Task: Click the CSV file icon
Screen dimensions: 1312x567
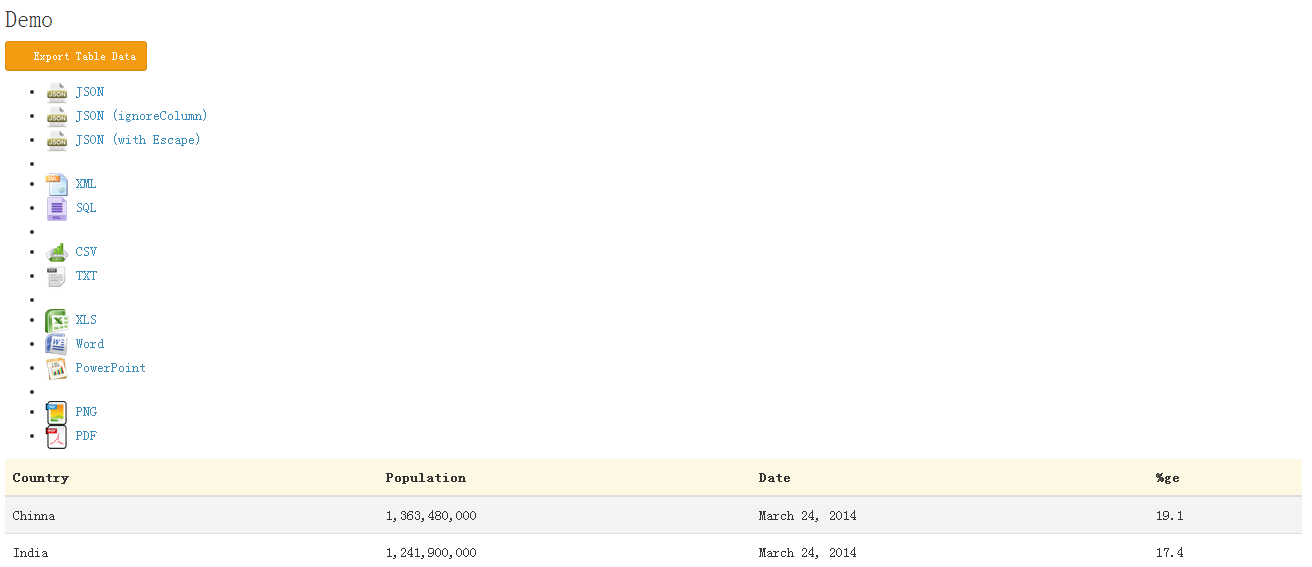Action: 57,252
